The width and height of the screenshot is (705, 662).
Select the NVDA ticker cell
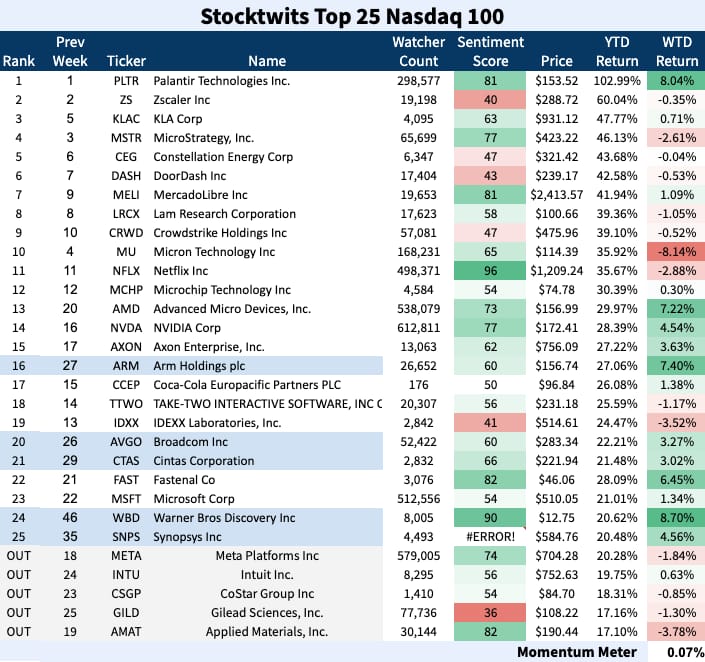coord(126,328)
